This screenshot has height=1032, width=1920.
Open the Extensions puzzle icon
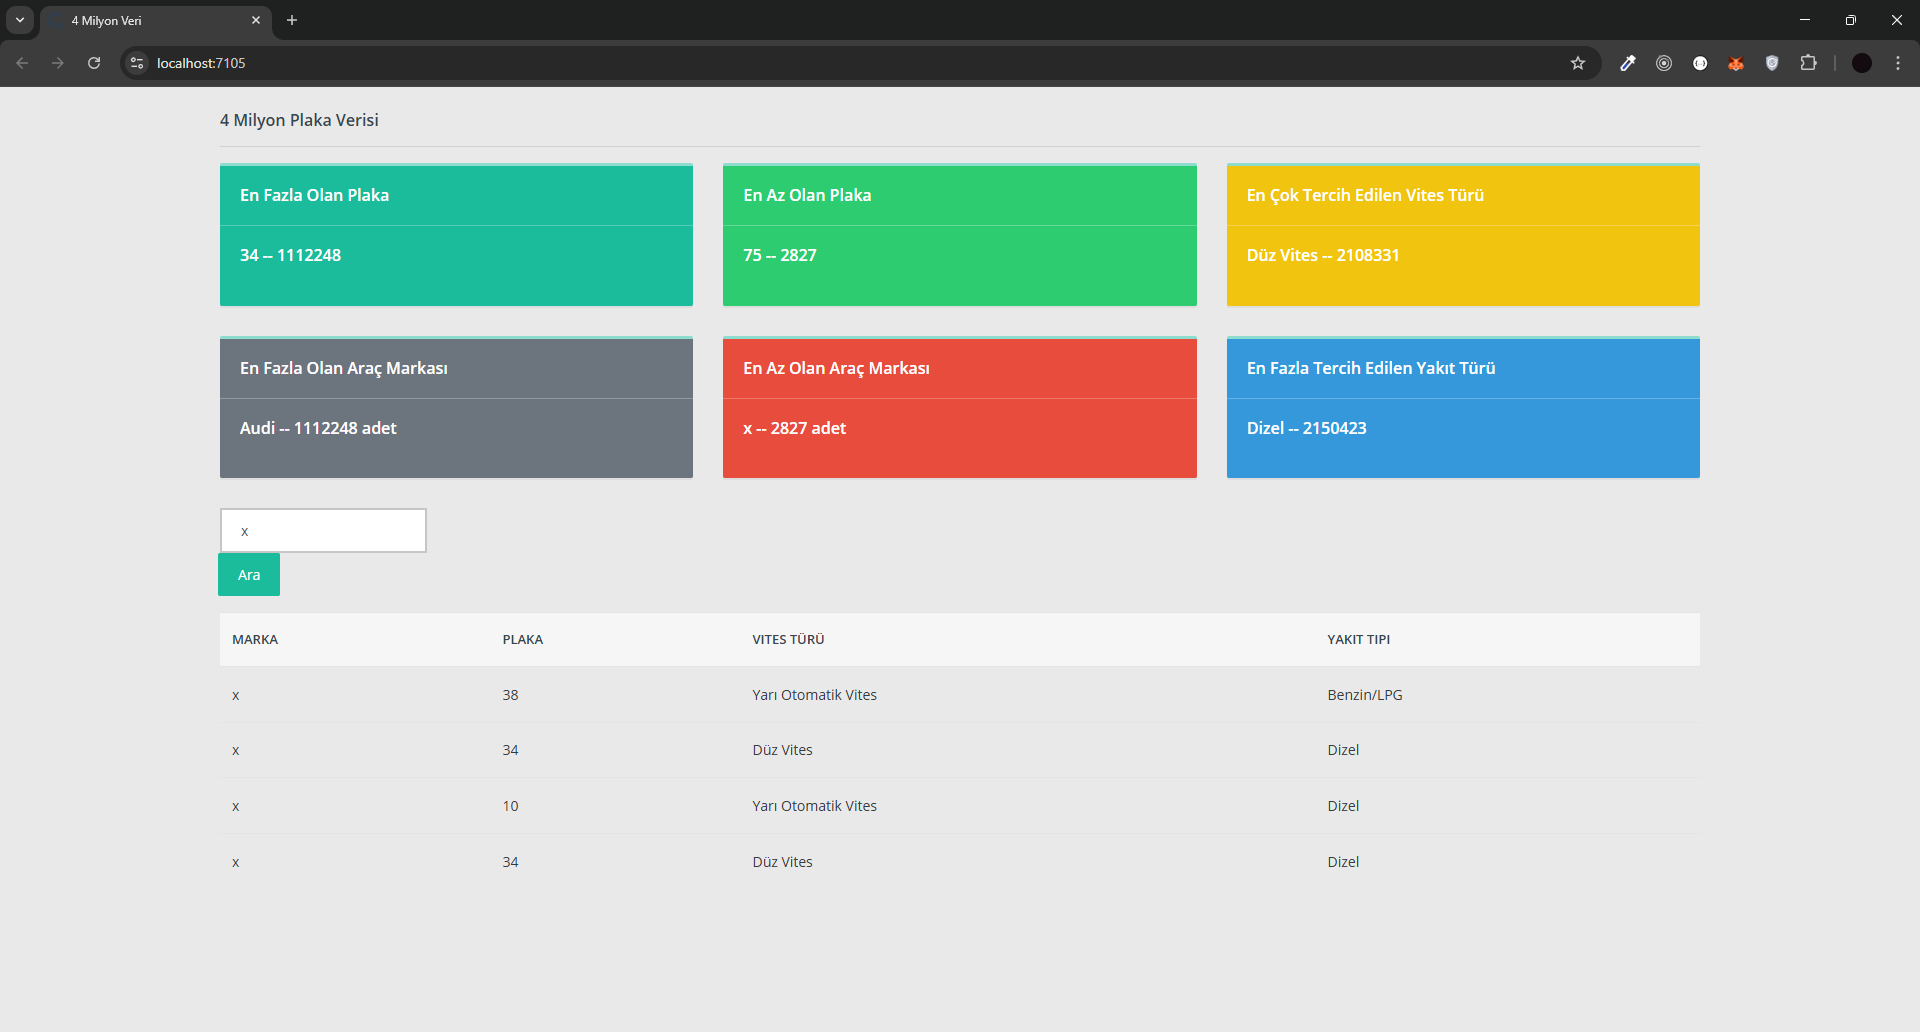click(x=1808, y=63)
